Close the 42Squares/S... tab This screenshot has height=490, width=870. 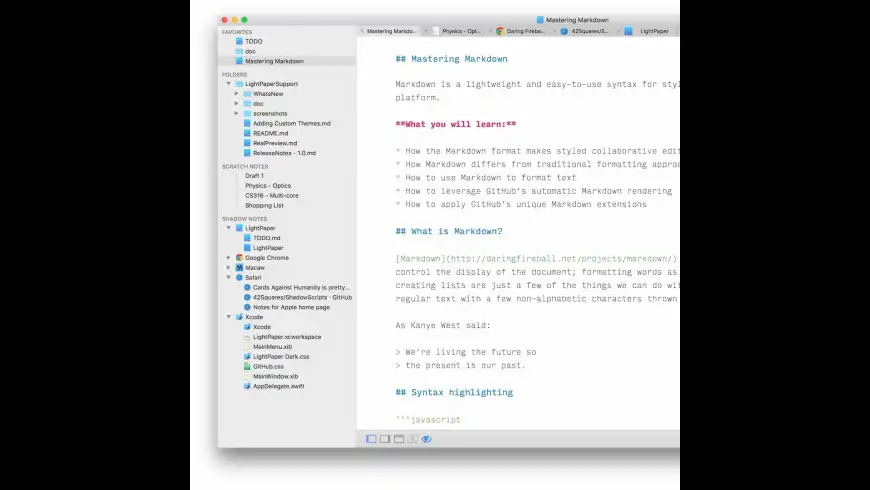click(x=555, y=31)
